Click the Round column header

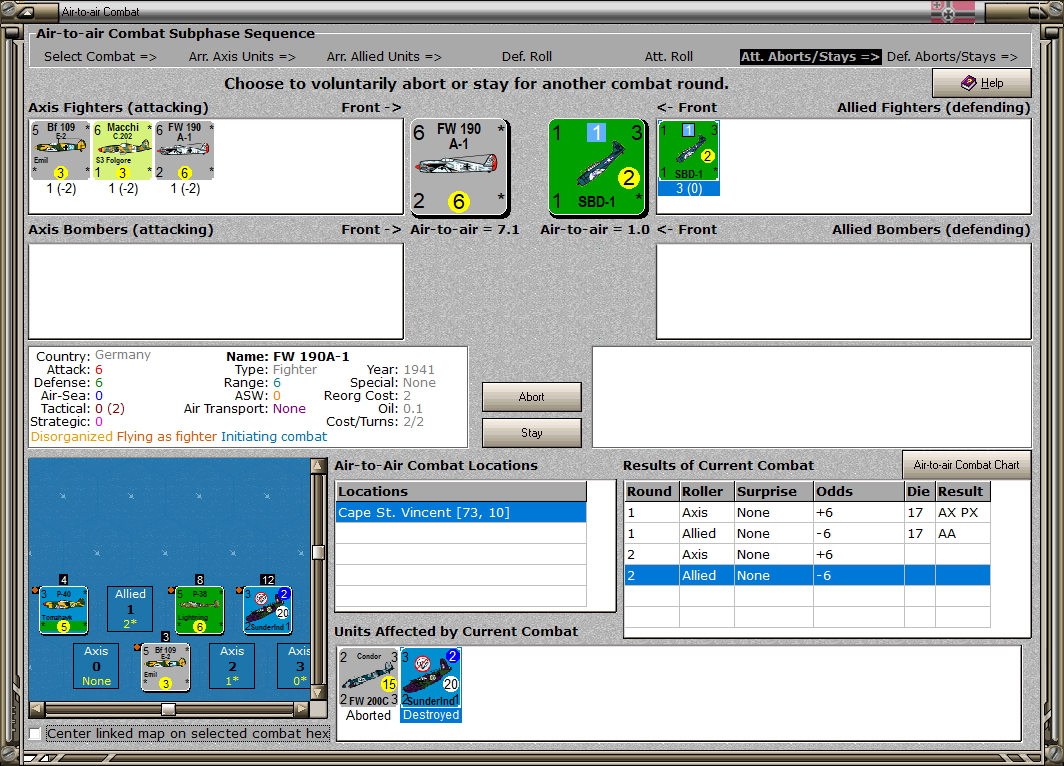point(651,491)
